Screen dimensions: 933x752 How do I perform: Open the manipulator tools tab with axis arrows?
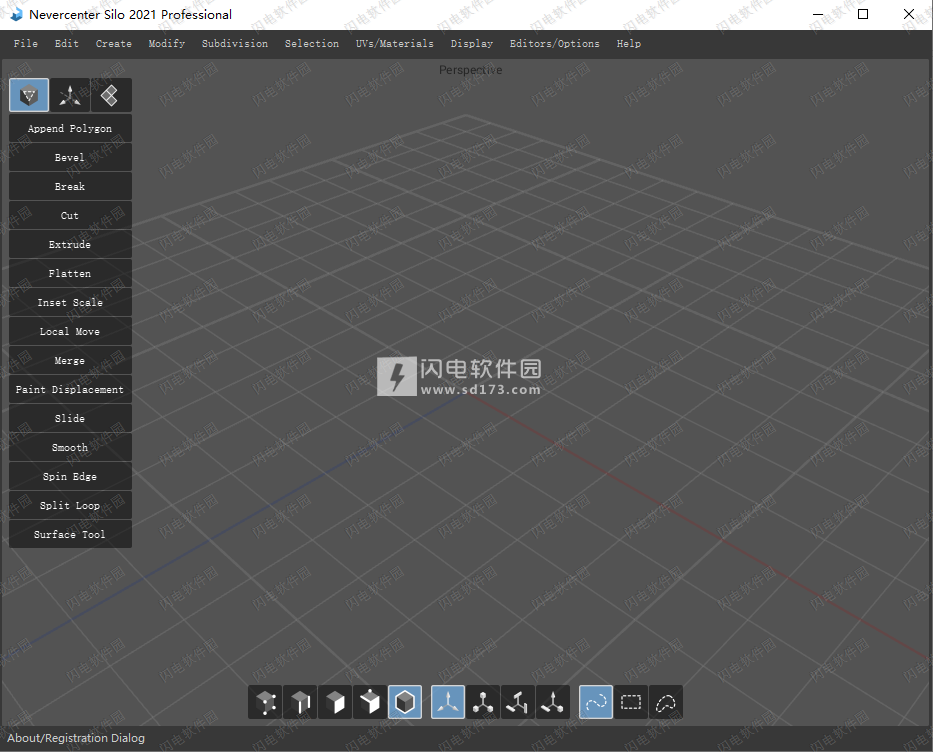(70, 95)
